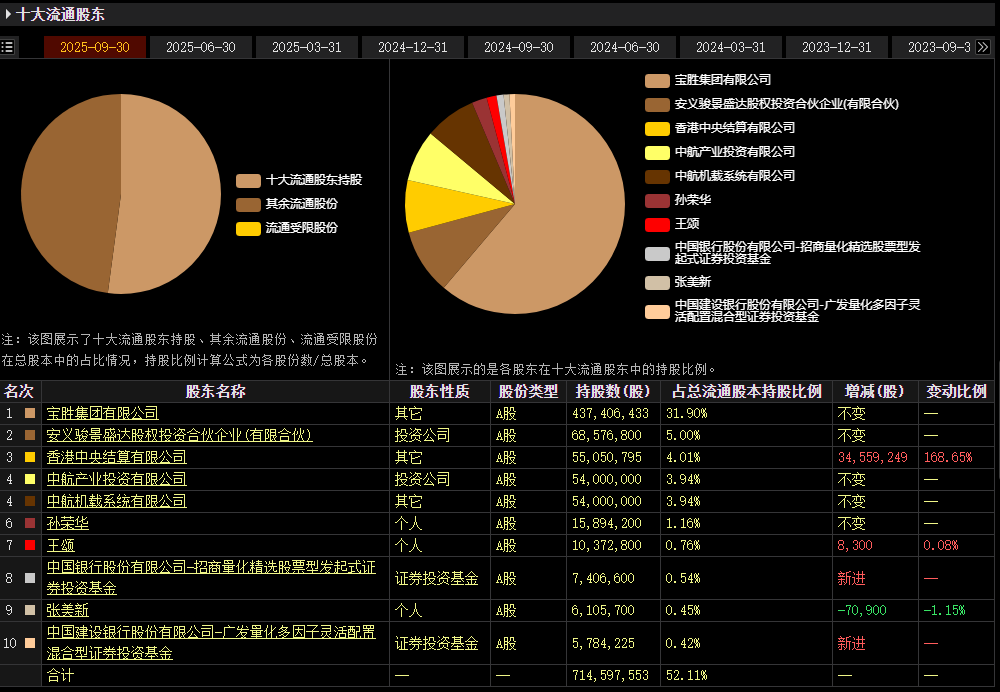Click the total ratio 52.11%

(x=687, y=675)
